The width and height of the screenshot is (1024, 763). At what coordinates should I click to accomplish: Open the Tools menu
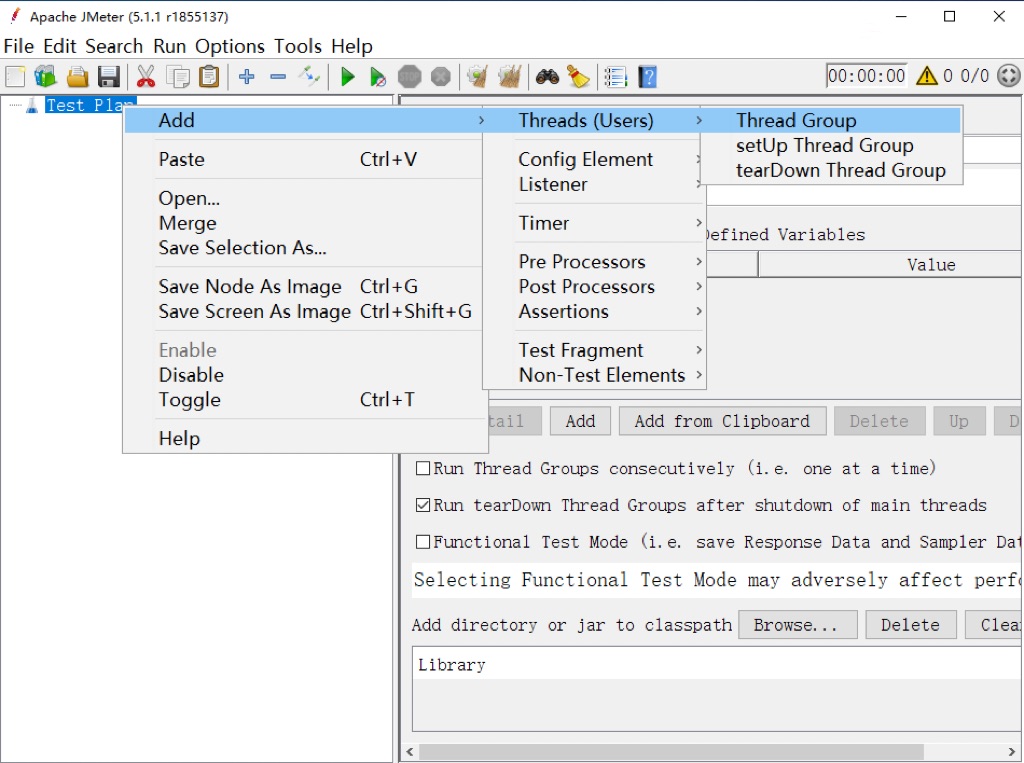click(x=298, y=46)
